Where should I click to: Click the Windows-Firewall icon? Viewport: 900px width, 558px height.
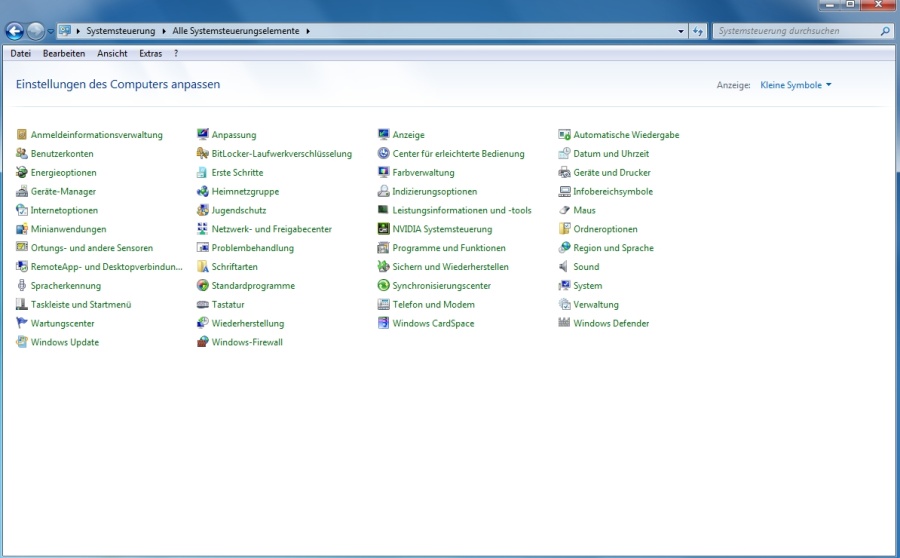203,342
